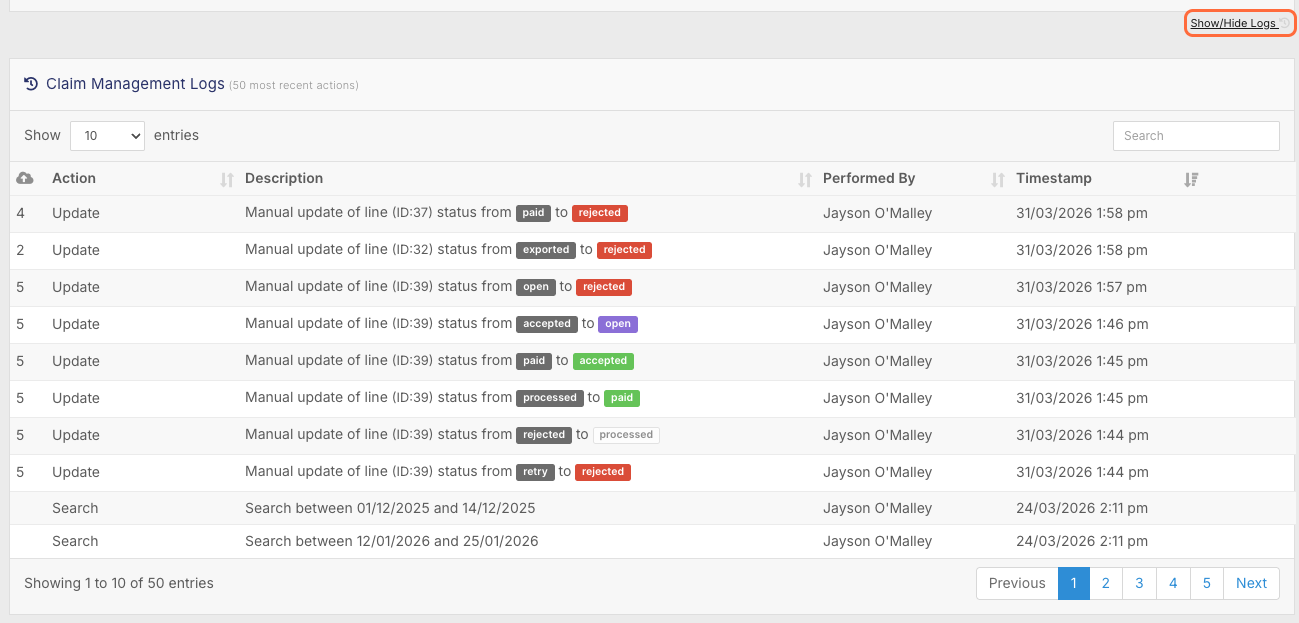This screenshot has height=623, width=1299.
Task: Click the "(50 most recent actions)" subtitle
Action: pos(294,85)
